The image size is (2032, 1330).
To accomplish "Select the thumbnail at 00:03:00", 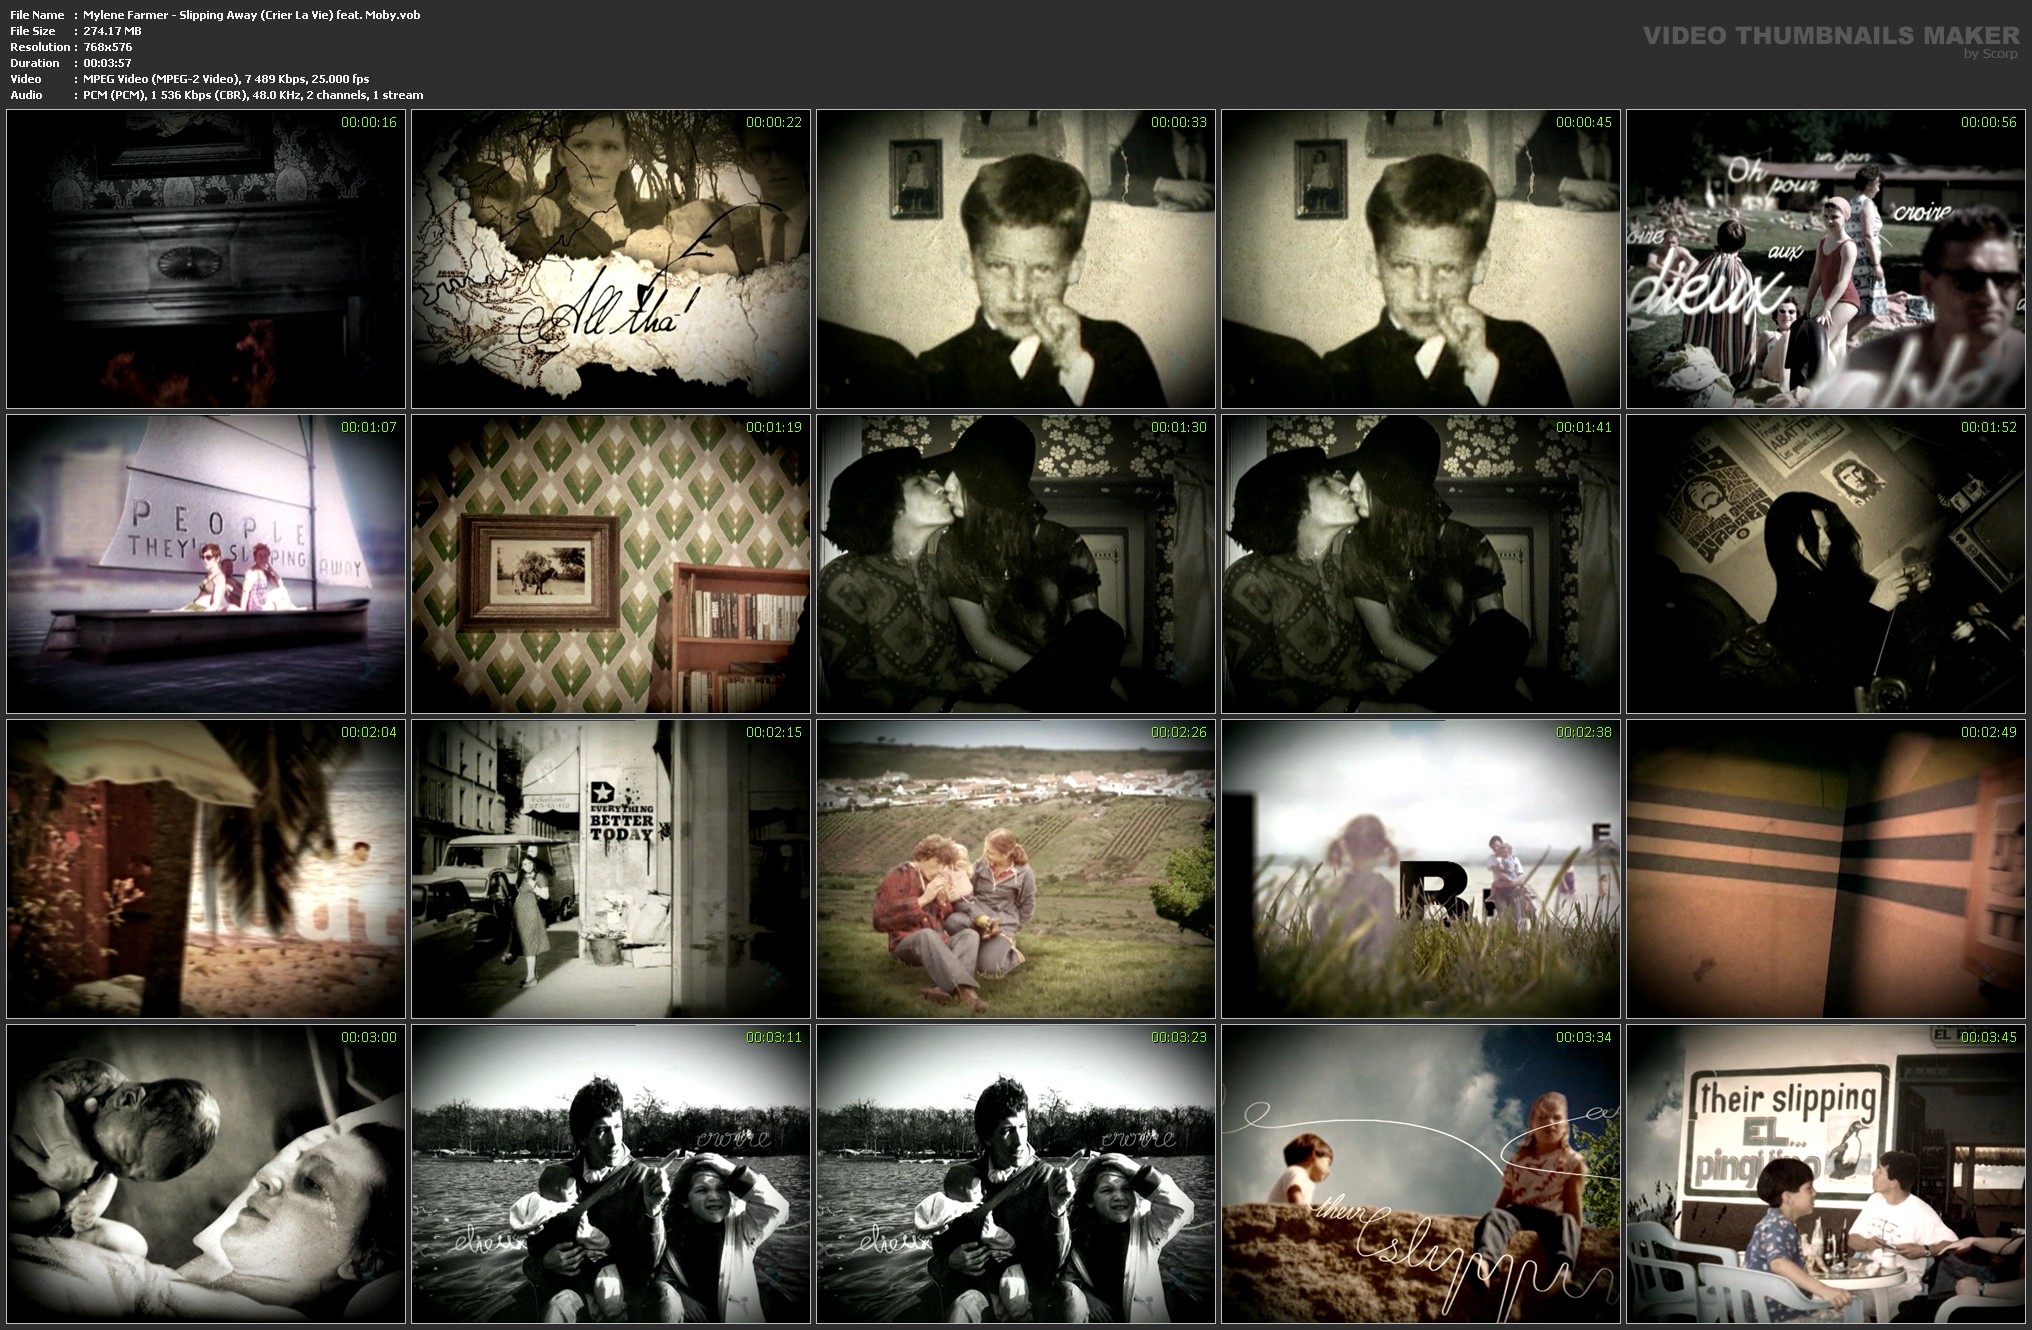I will [x=206, y=1174].
